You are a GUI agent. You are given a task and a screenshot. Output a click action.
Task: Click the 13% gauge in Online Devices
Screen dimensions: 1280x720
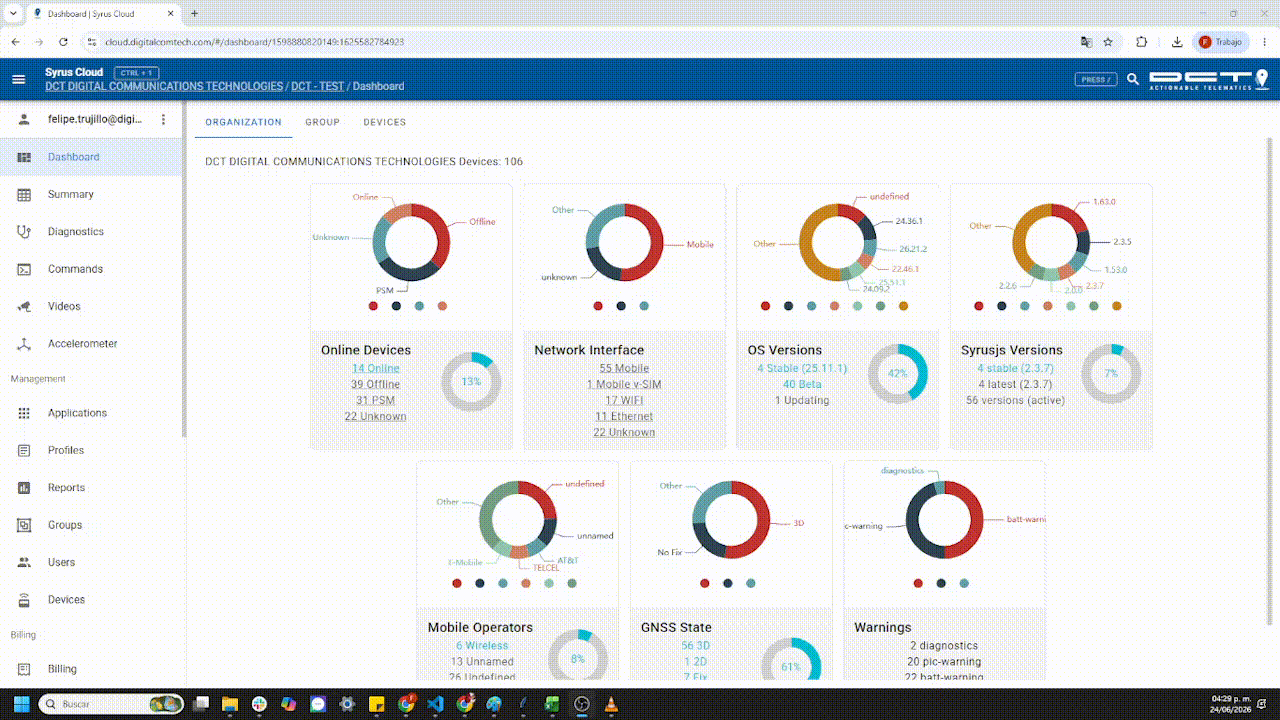pos(471,381)
